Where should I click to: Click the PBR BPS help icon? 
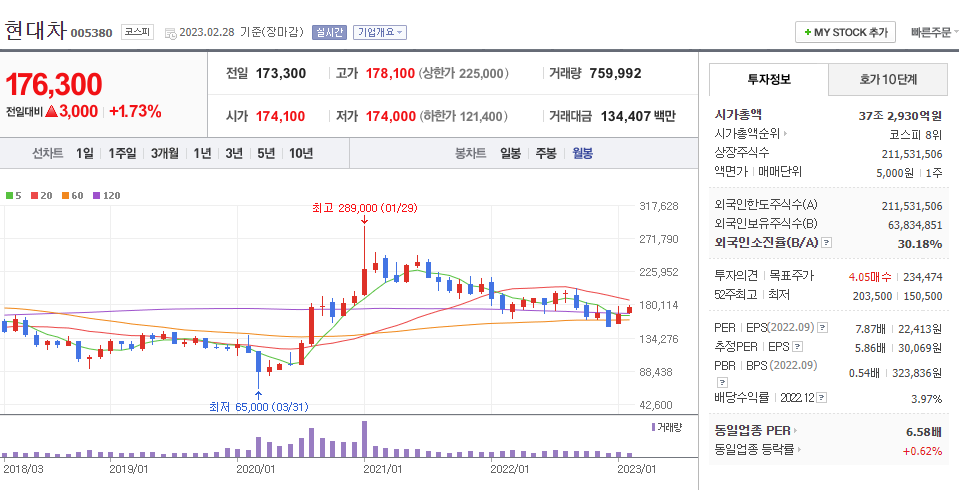click(721, 382)
